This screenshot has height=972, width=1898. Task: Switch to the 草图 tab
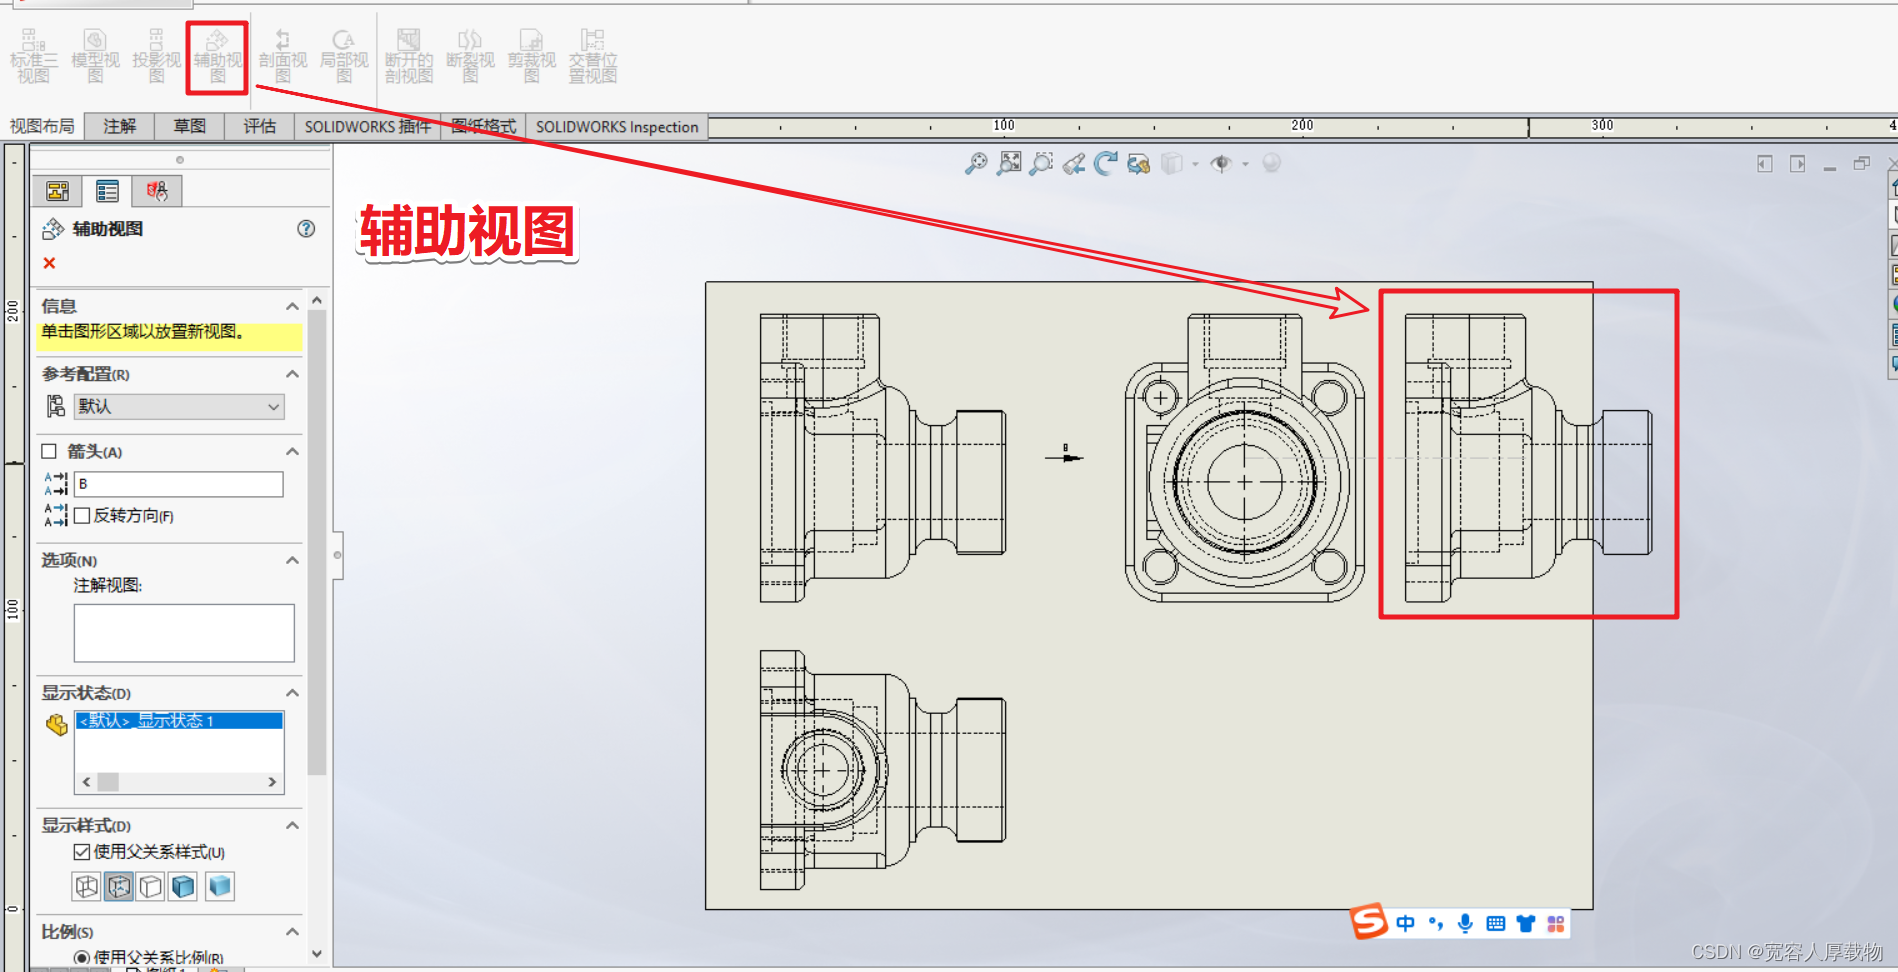[x=189, y=126]
